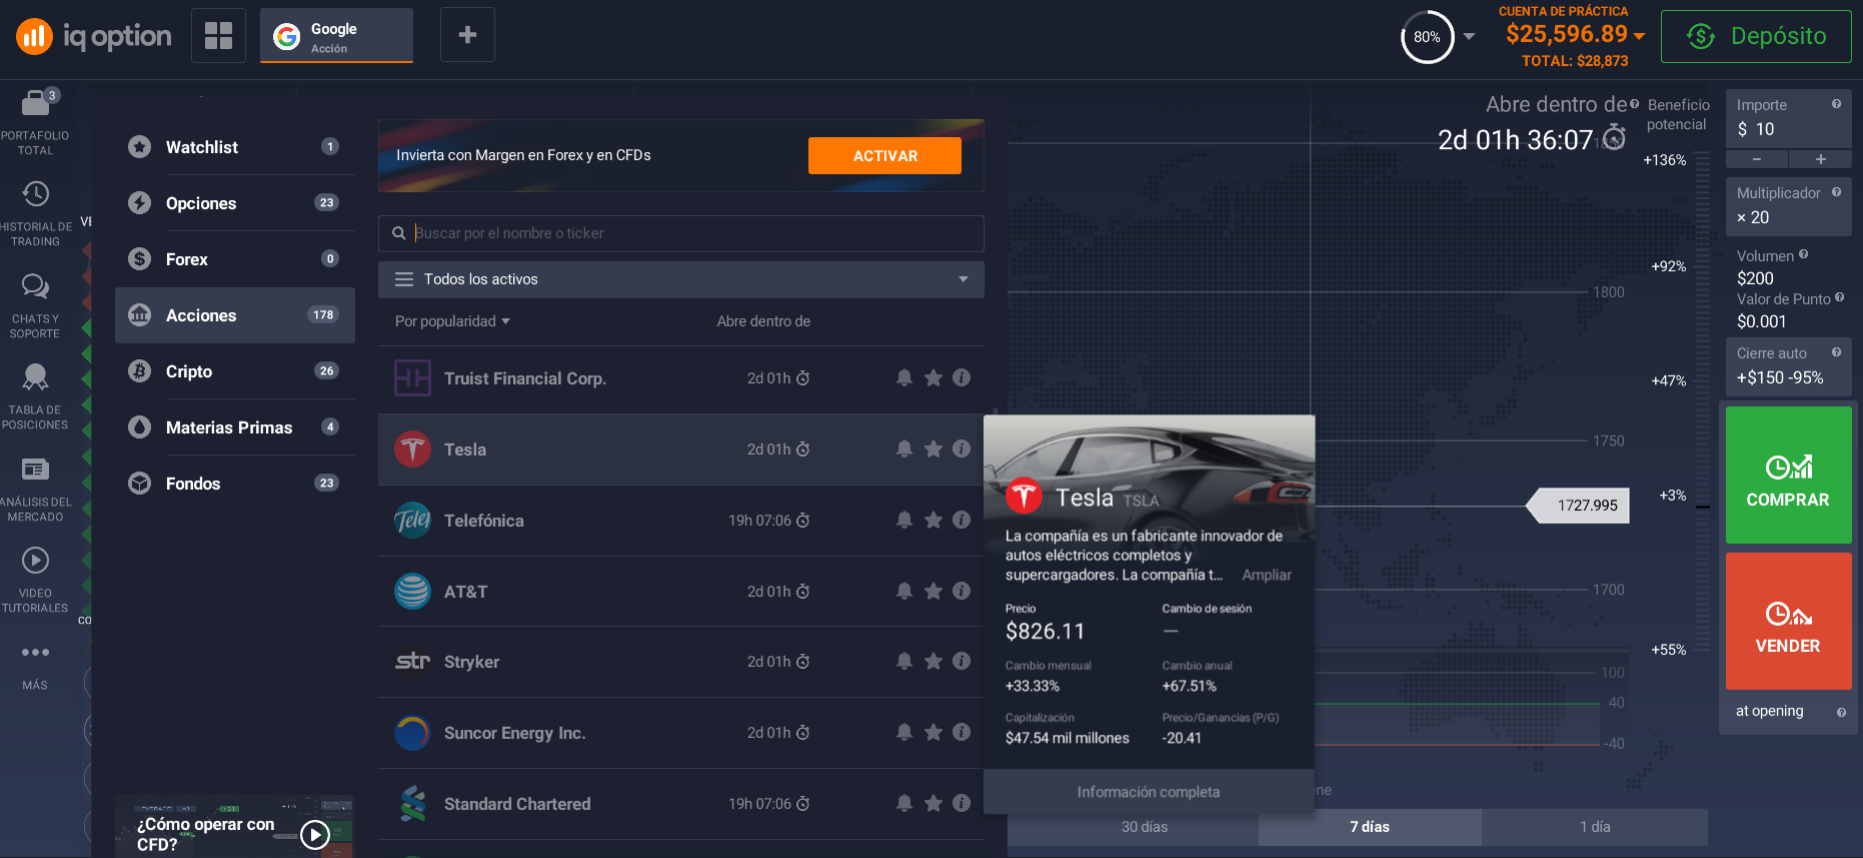Open Información completa for Tesla
1863x858 pixels.
1148,792
